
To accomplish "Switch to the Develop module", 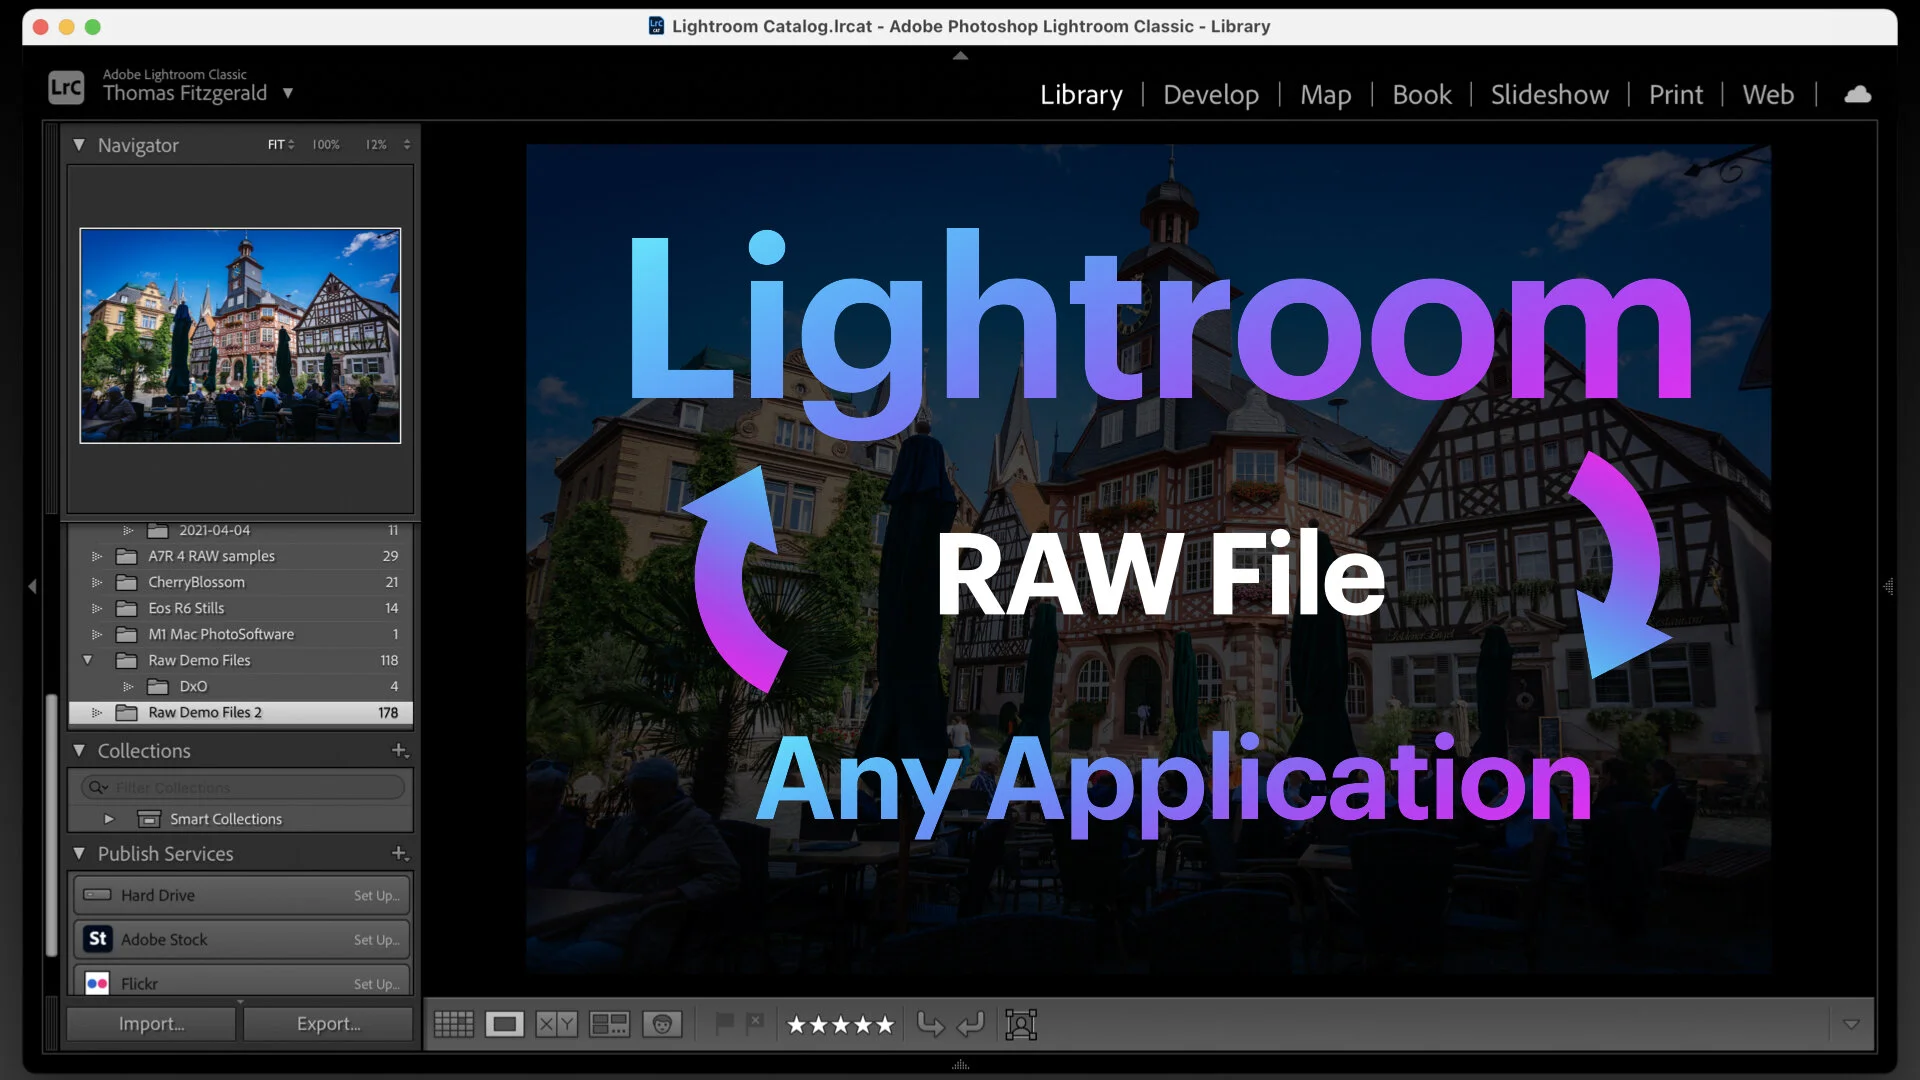I will pos(1210,94).
